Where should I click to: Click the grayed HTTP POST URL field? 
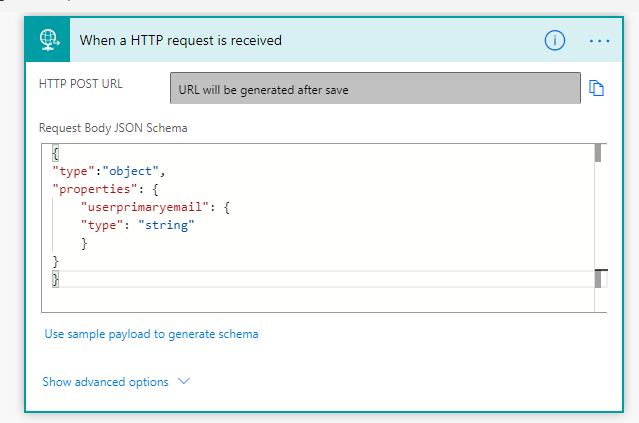pos(375,88)
